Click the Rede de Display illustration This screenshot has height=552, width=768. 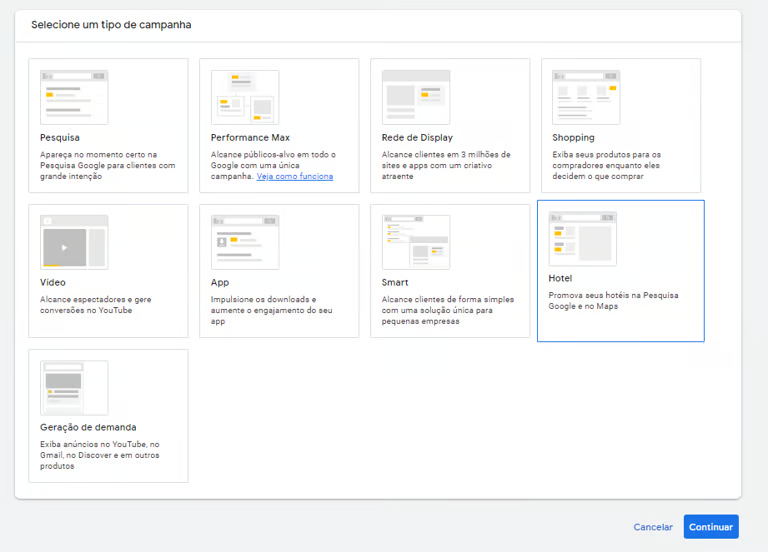tap(416, 97)
